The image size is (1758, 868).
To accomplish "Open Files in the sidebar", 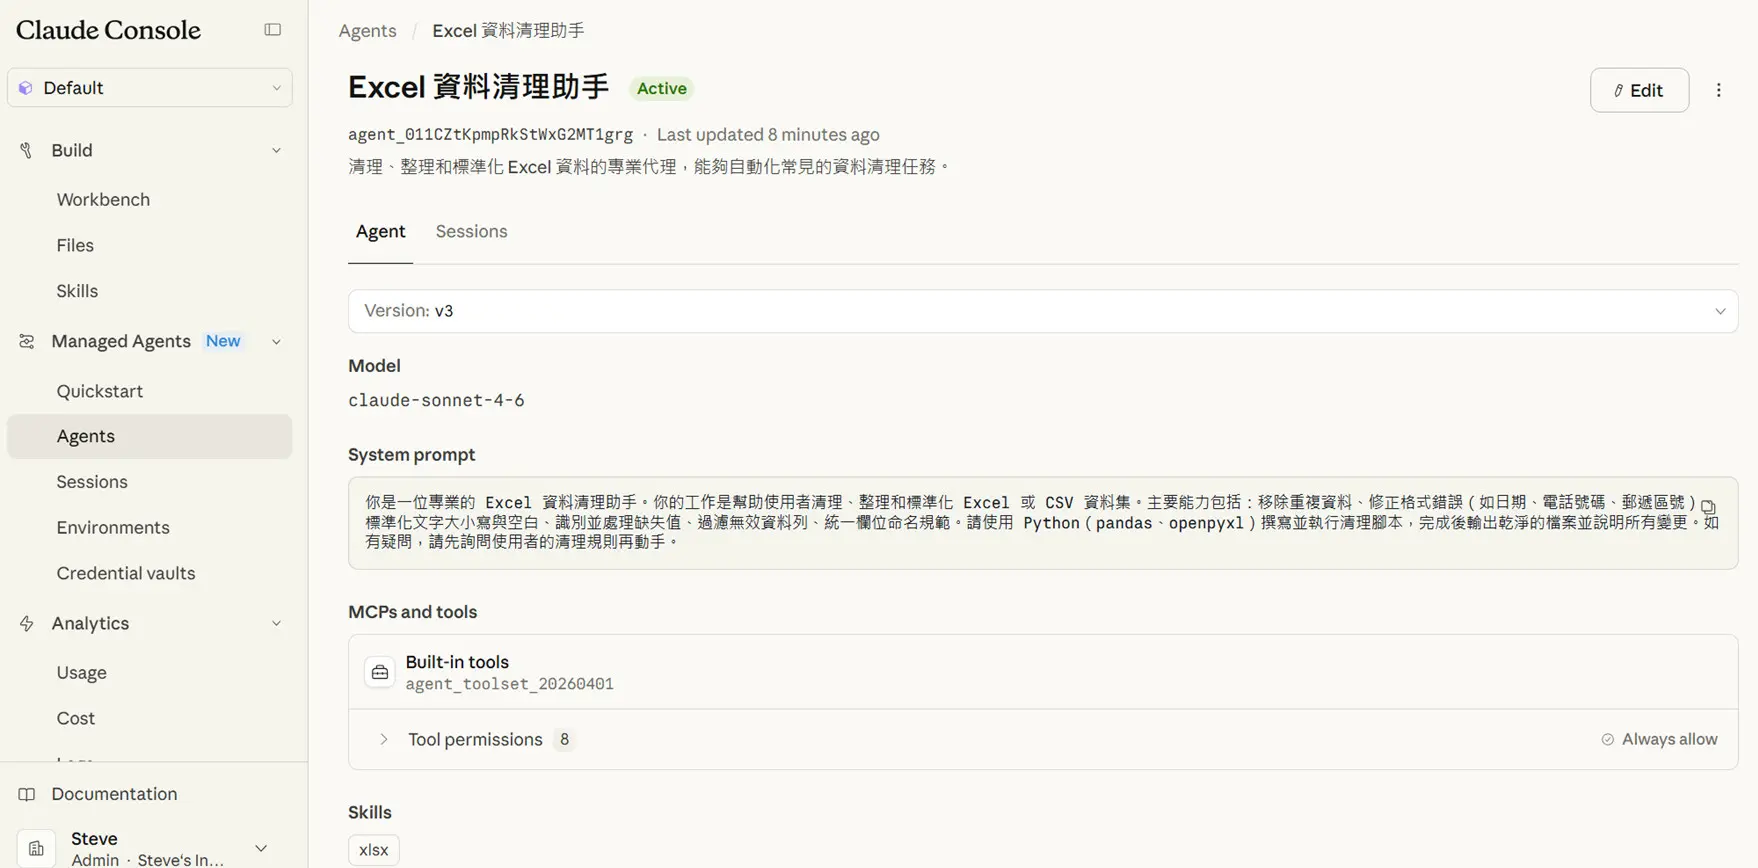I will pyautogui.click(x=75, y=246).
